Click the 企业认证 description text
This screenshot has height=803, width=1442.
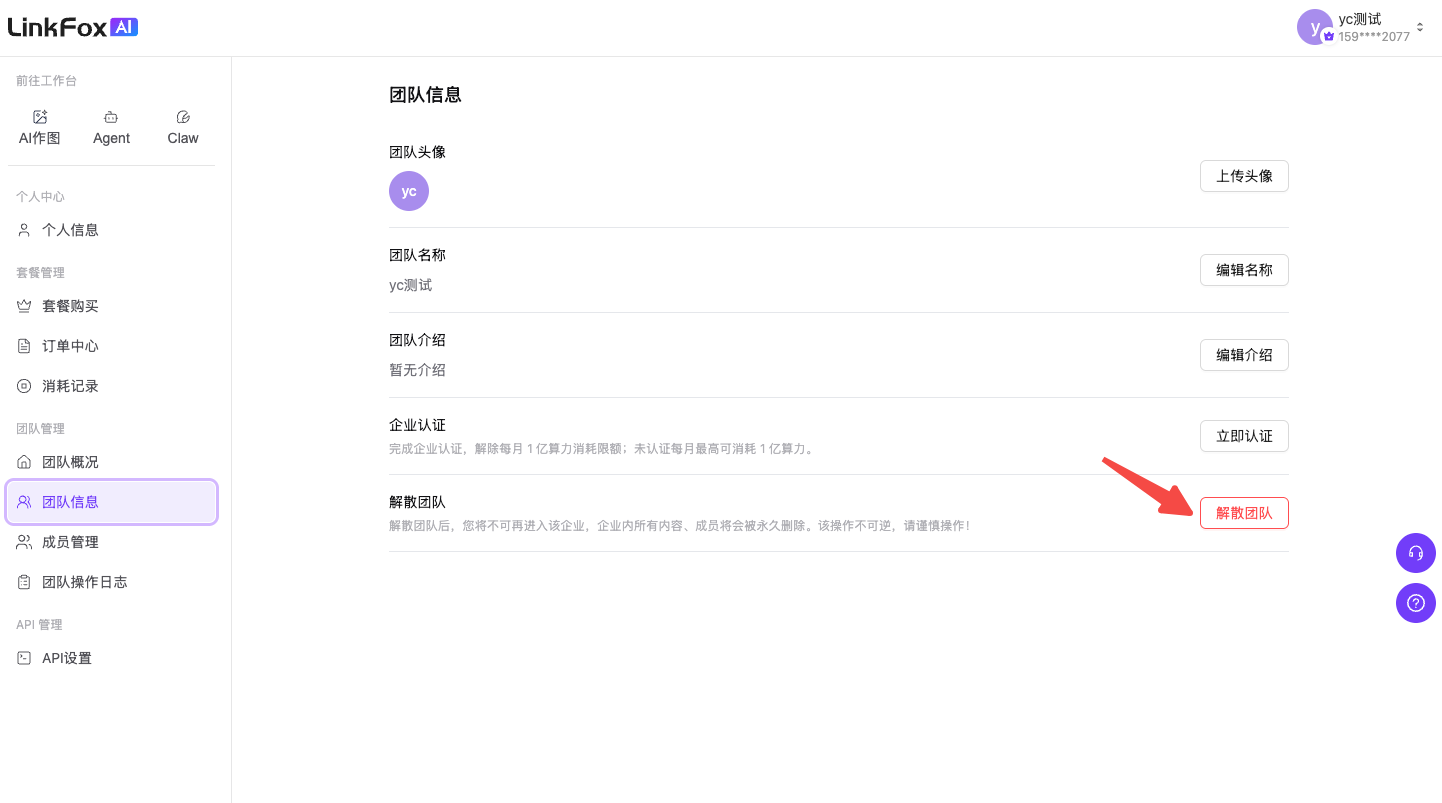(x=603, y=449)
